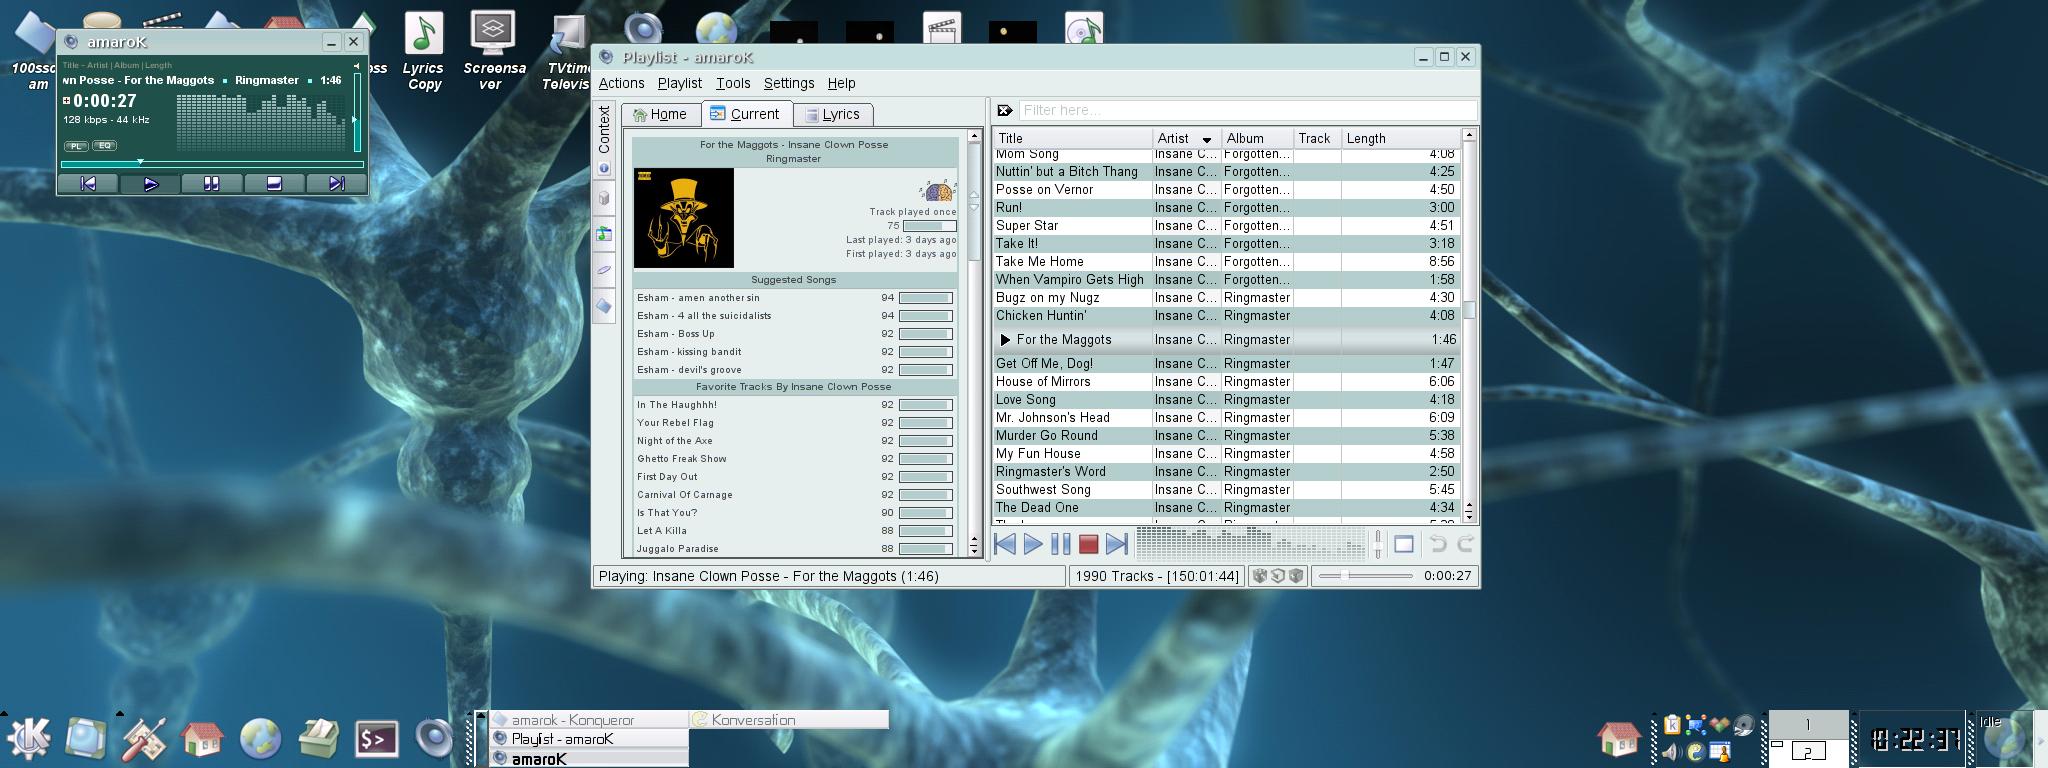
Task: Select the Take Me Home playlist row
Action: 1227,261
